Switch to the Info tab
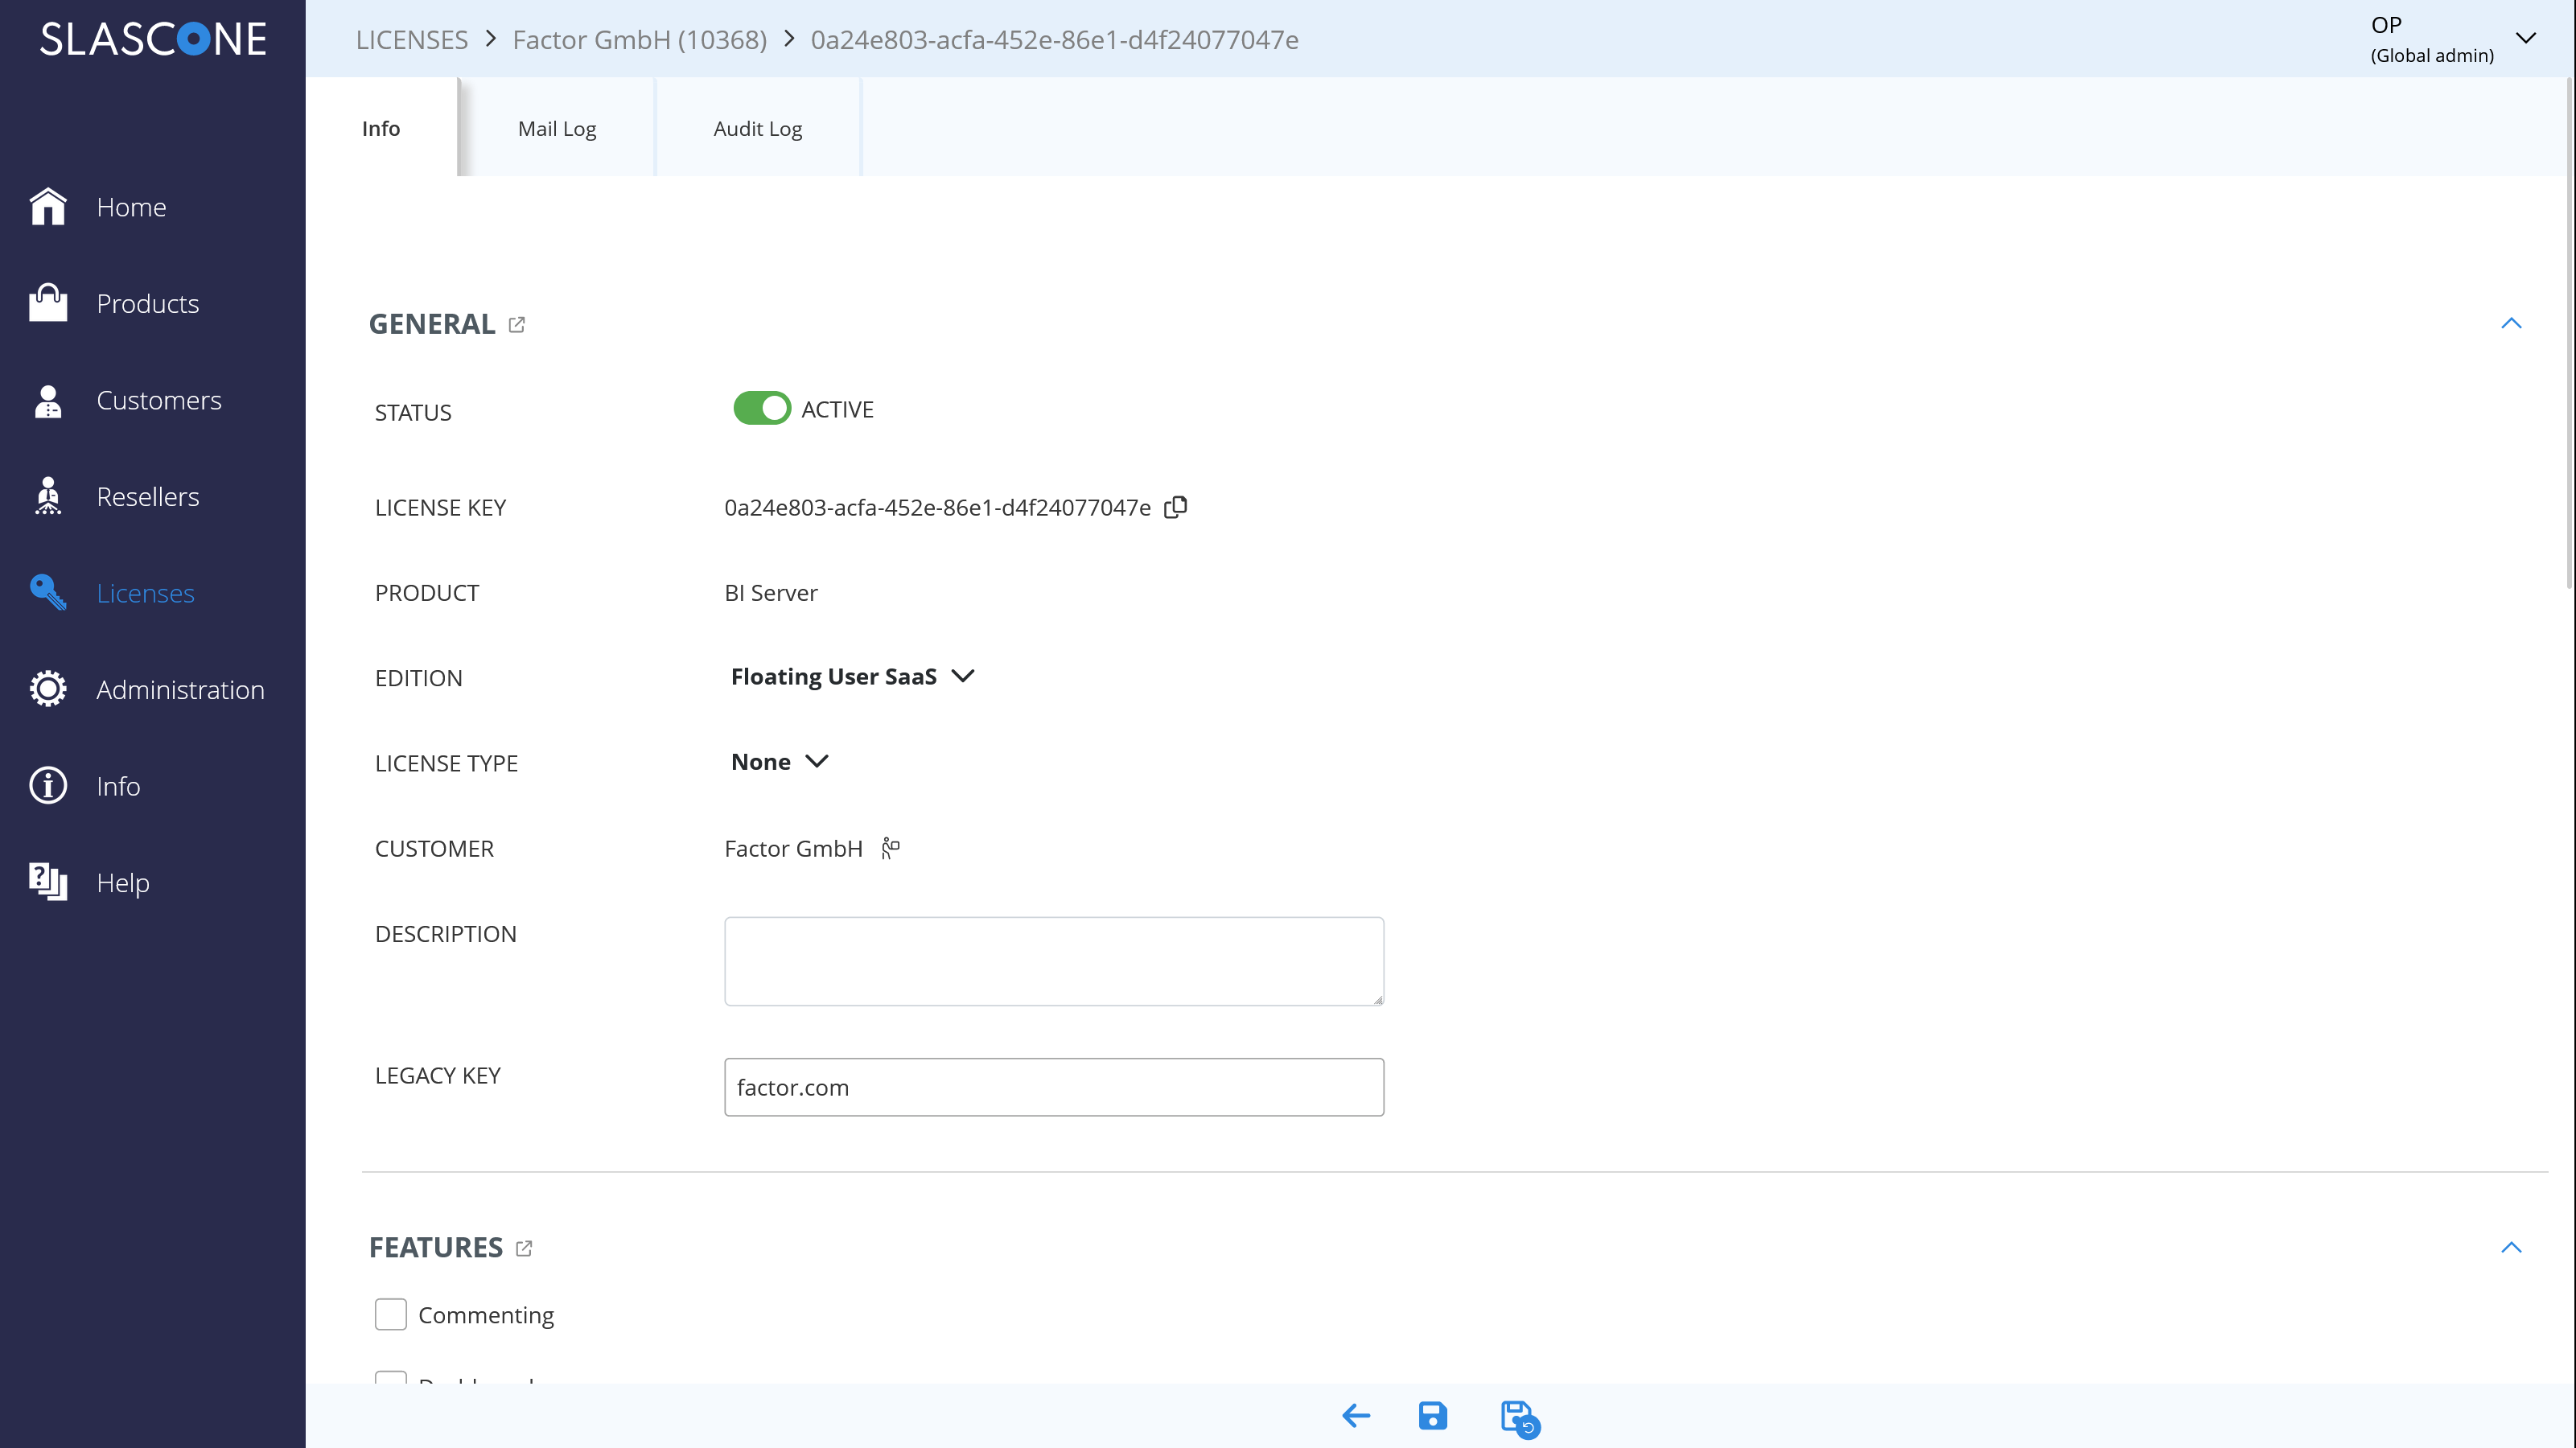 point(381,128)
